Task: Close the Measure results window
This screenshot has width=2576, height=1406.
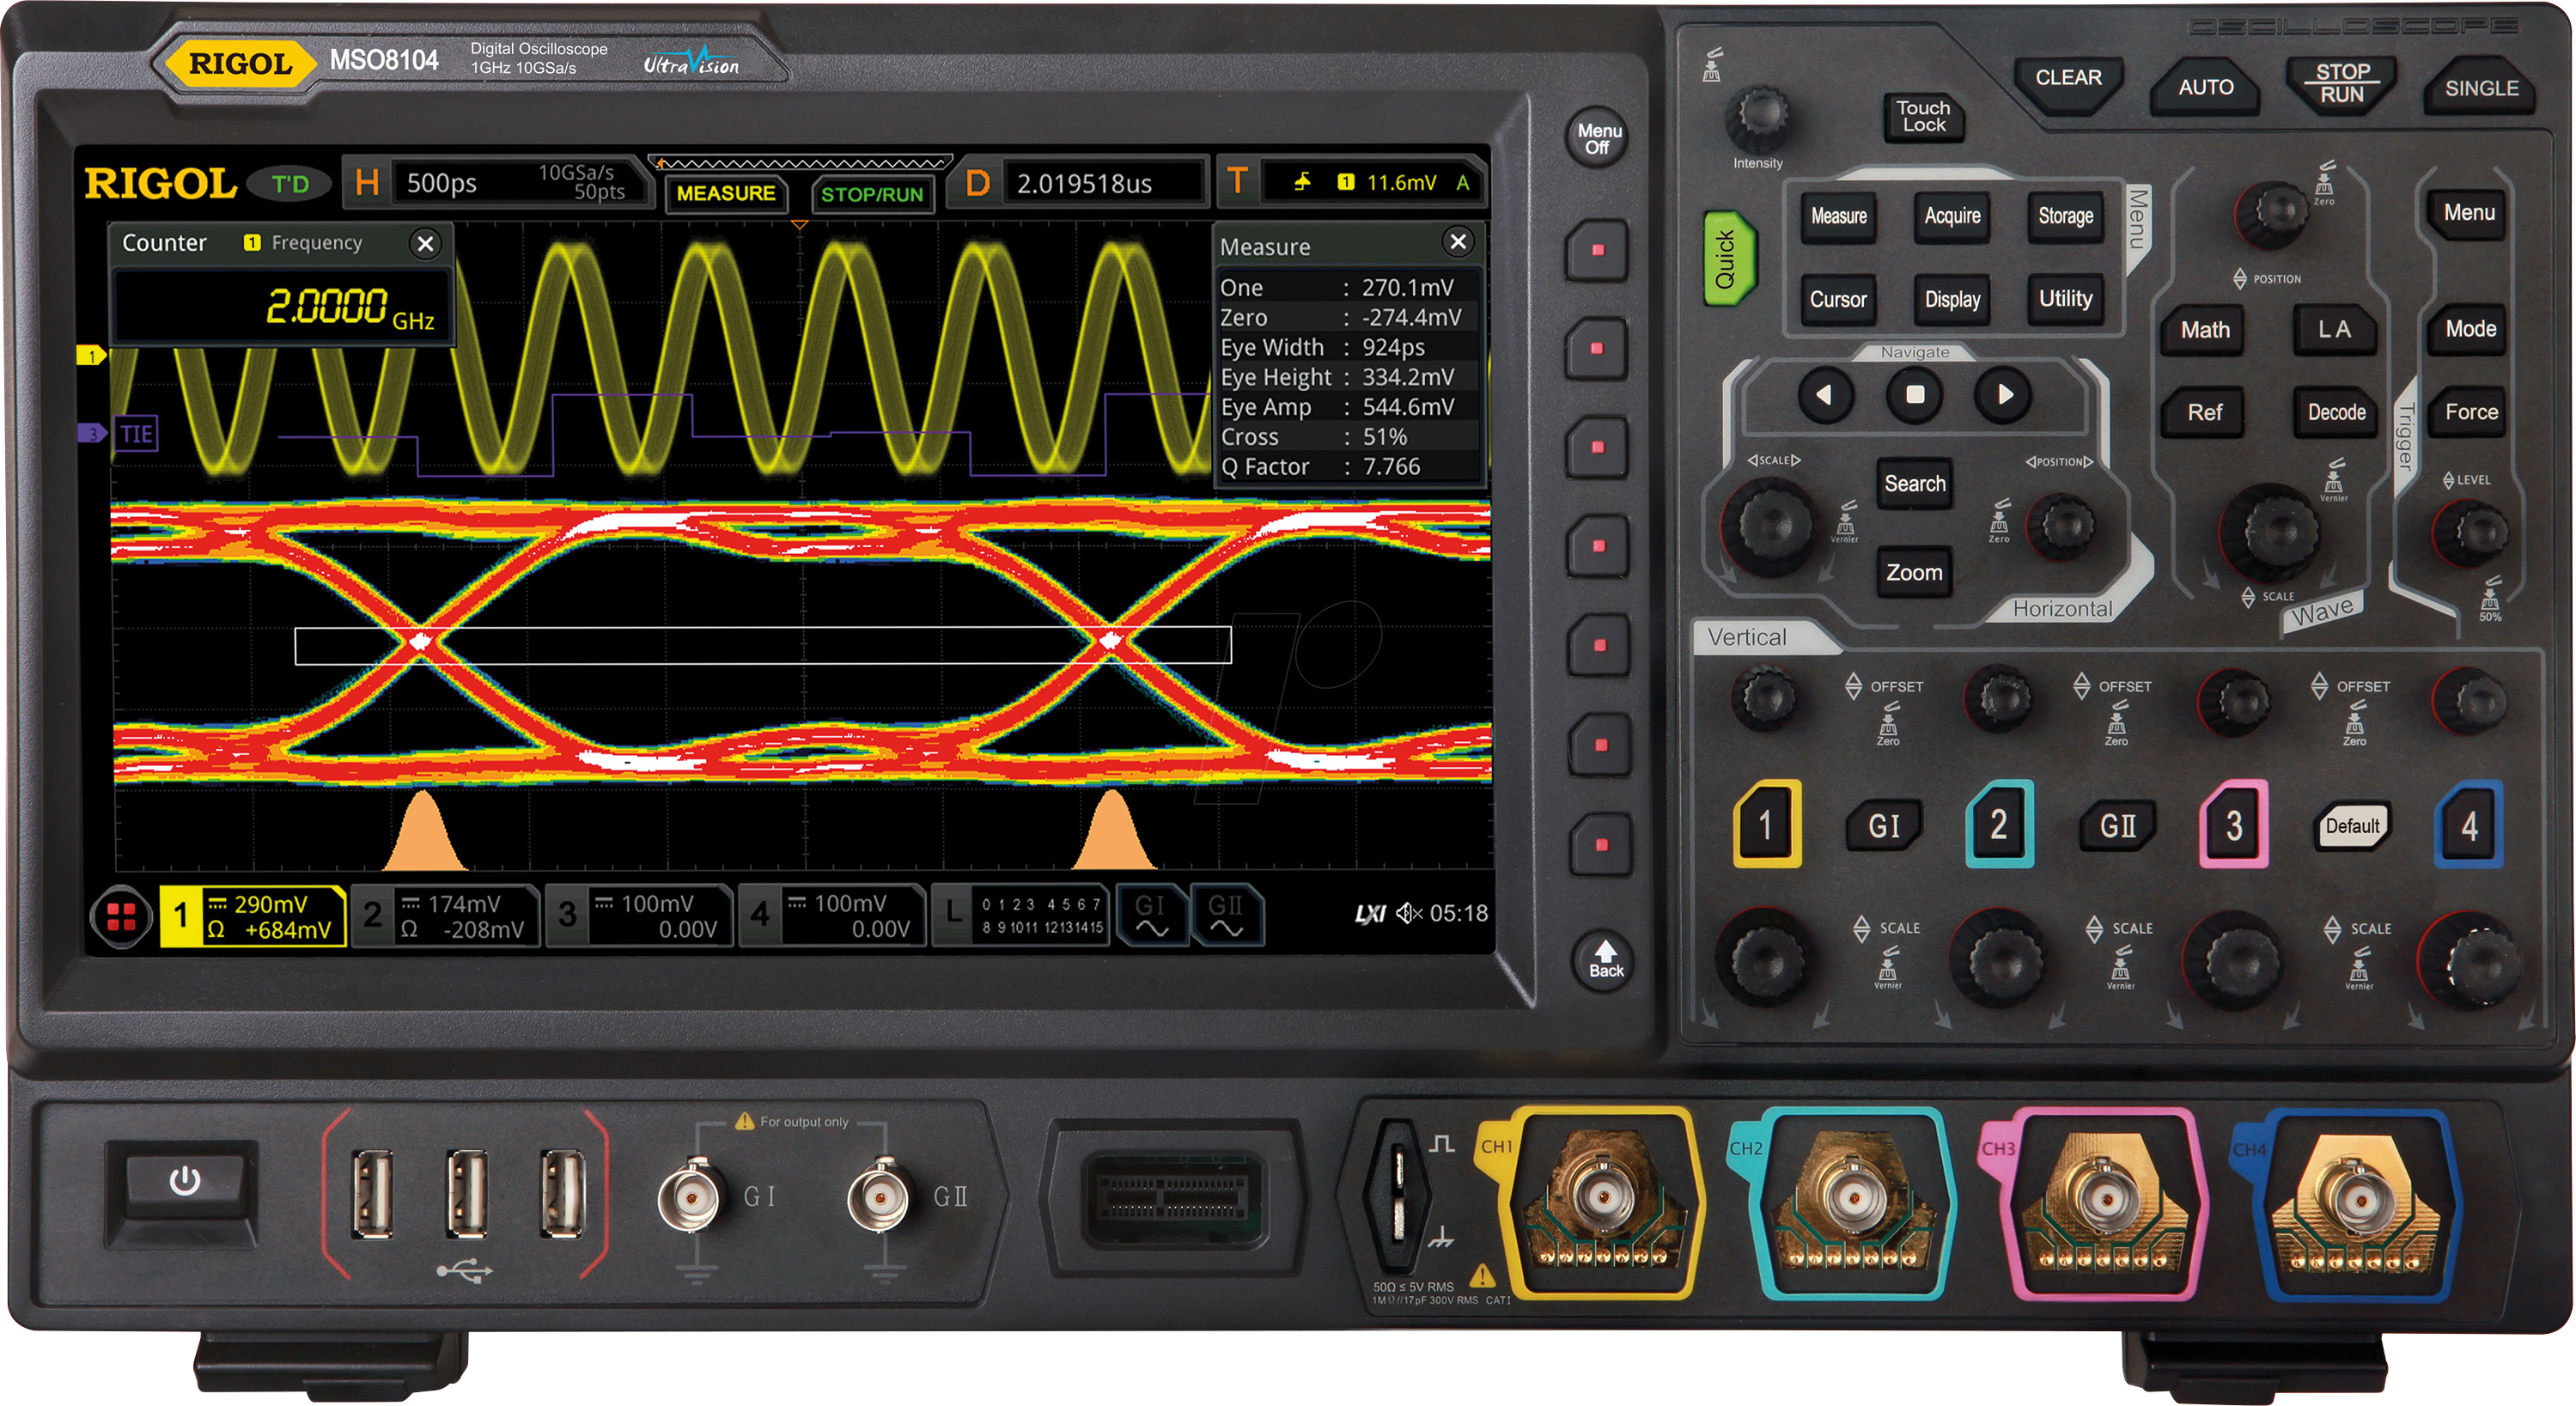Action: click(x=1459, y=242)
